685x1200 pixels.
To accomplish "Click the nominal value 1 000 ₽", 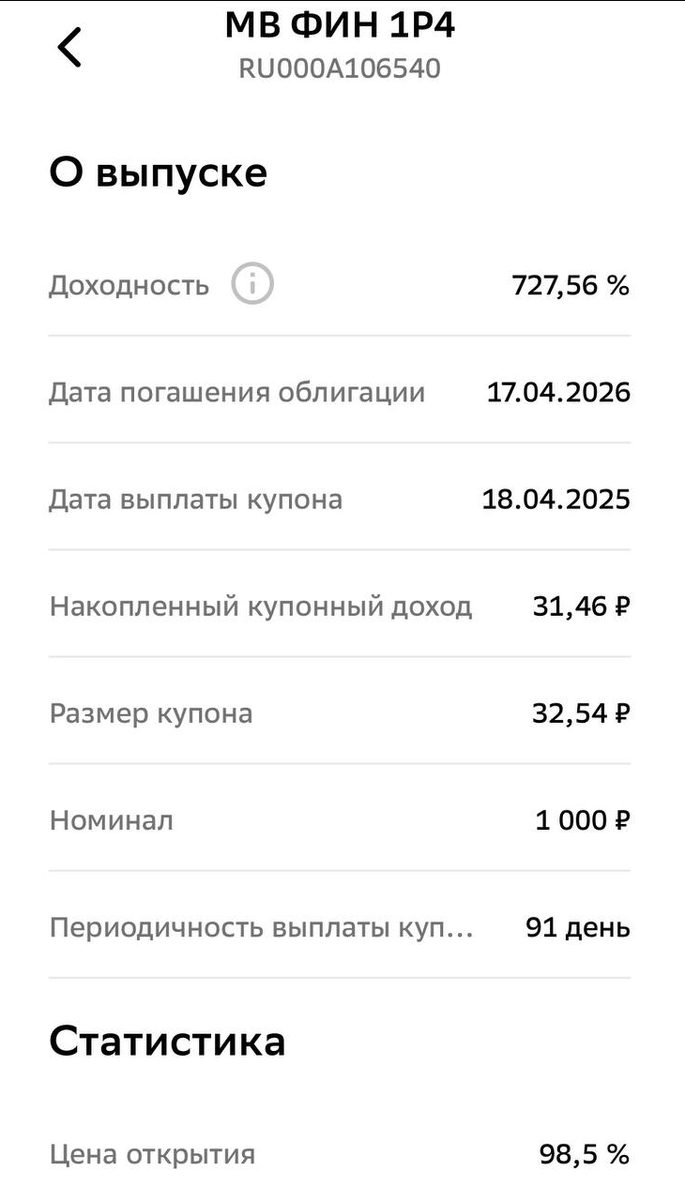I will (x=580, y=820).
